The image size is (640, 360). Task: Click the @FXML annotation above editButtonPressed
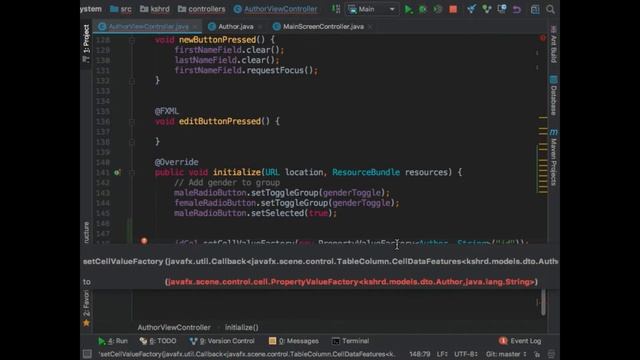tap(167, 111)
